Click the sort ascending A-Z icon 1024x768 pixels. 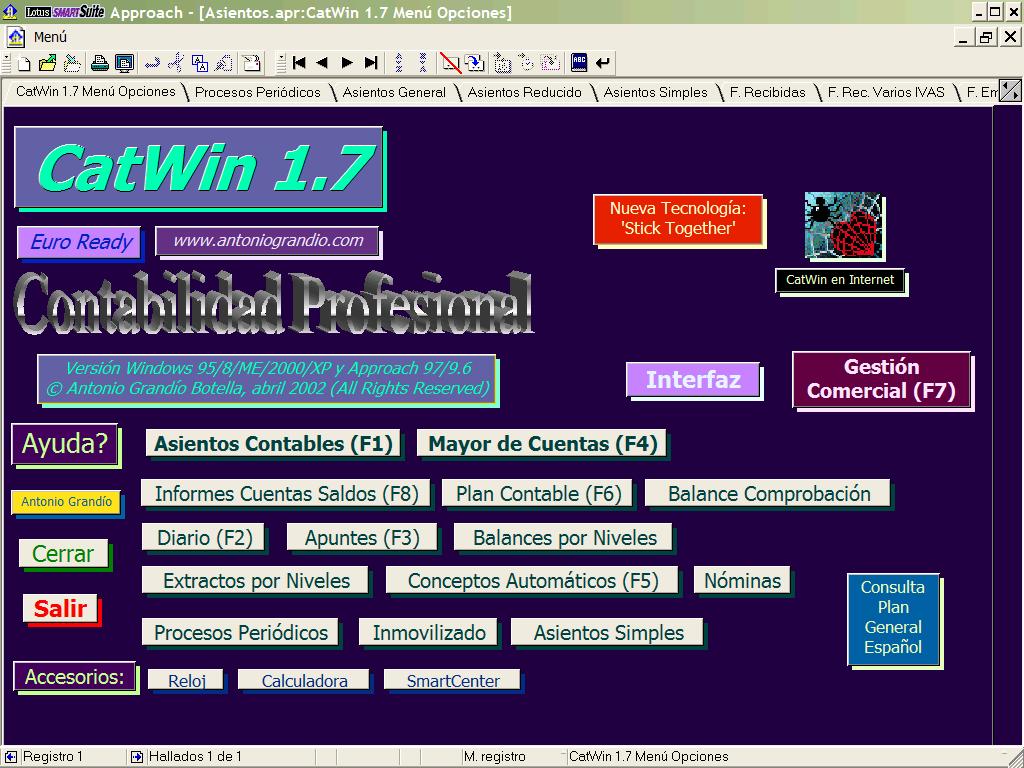399,63
